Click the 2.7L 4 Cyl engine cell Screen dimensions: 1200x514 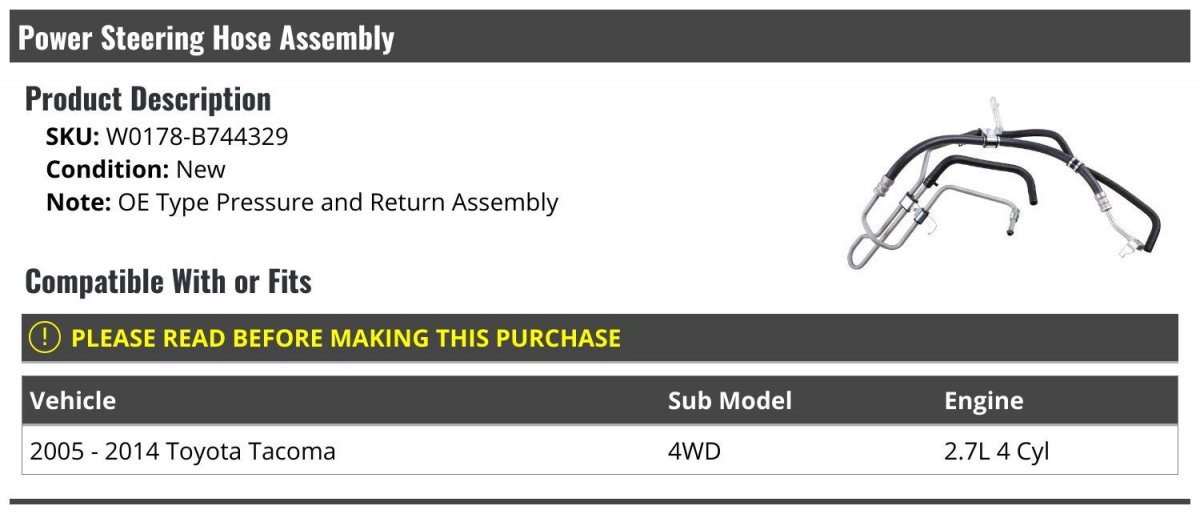click(996, 452)
